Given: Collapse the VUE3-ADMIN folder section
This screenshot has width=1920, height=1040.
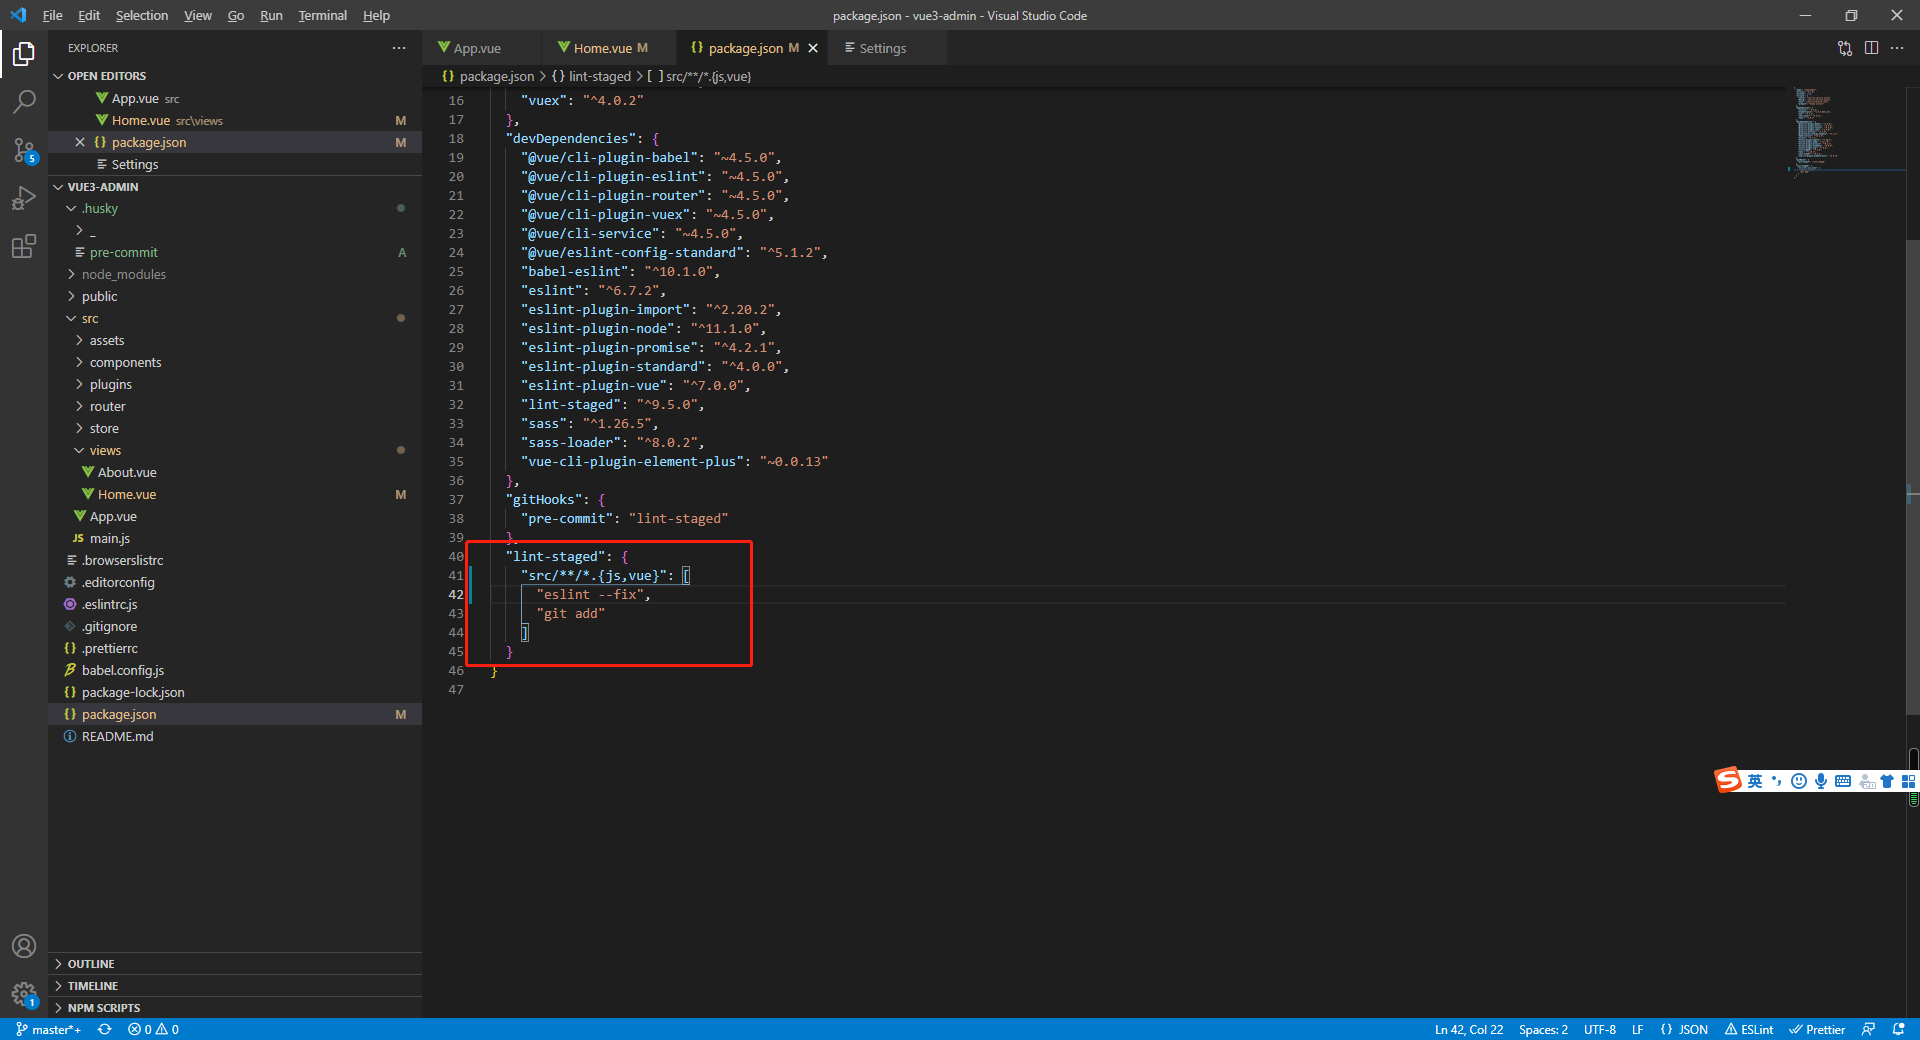Looking at the screenshot, I should point(234,187).
